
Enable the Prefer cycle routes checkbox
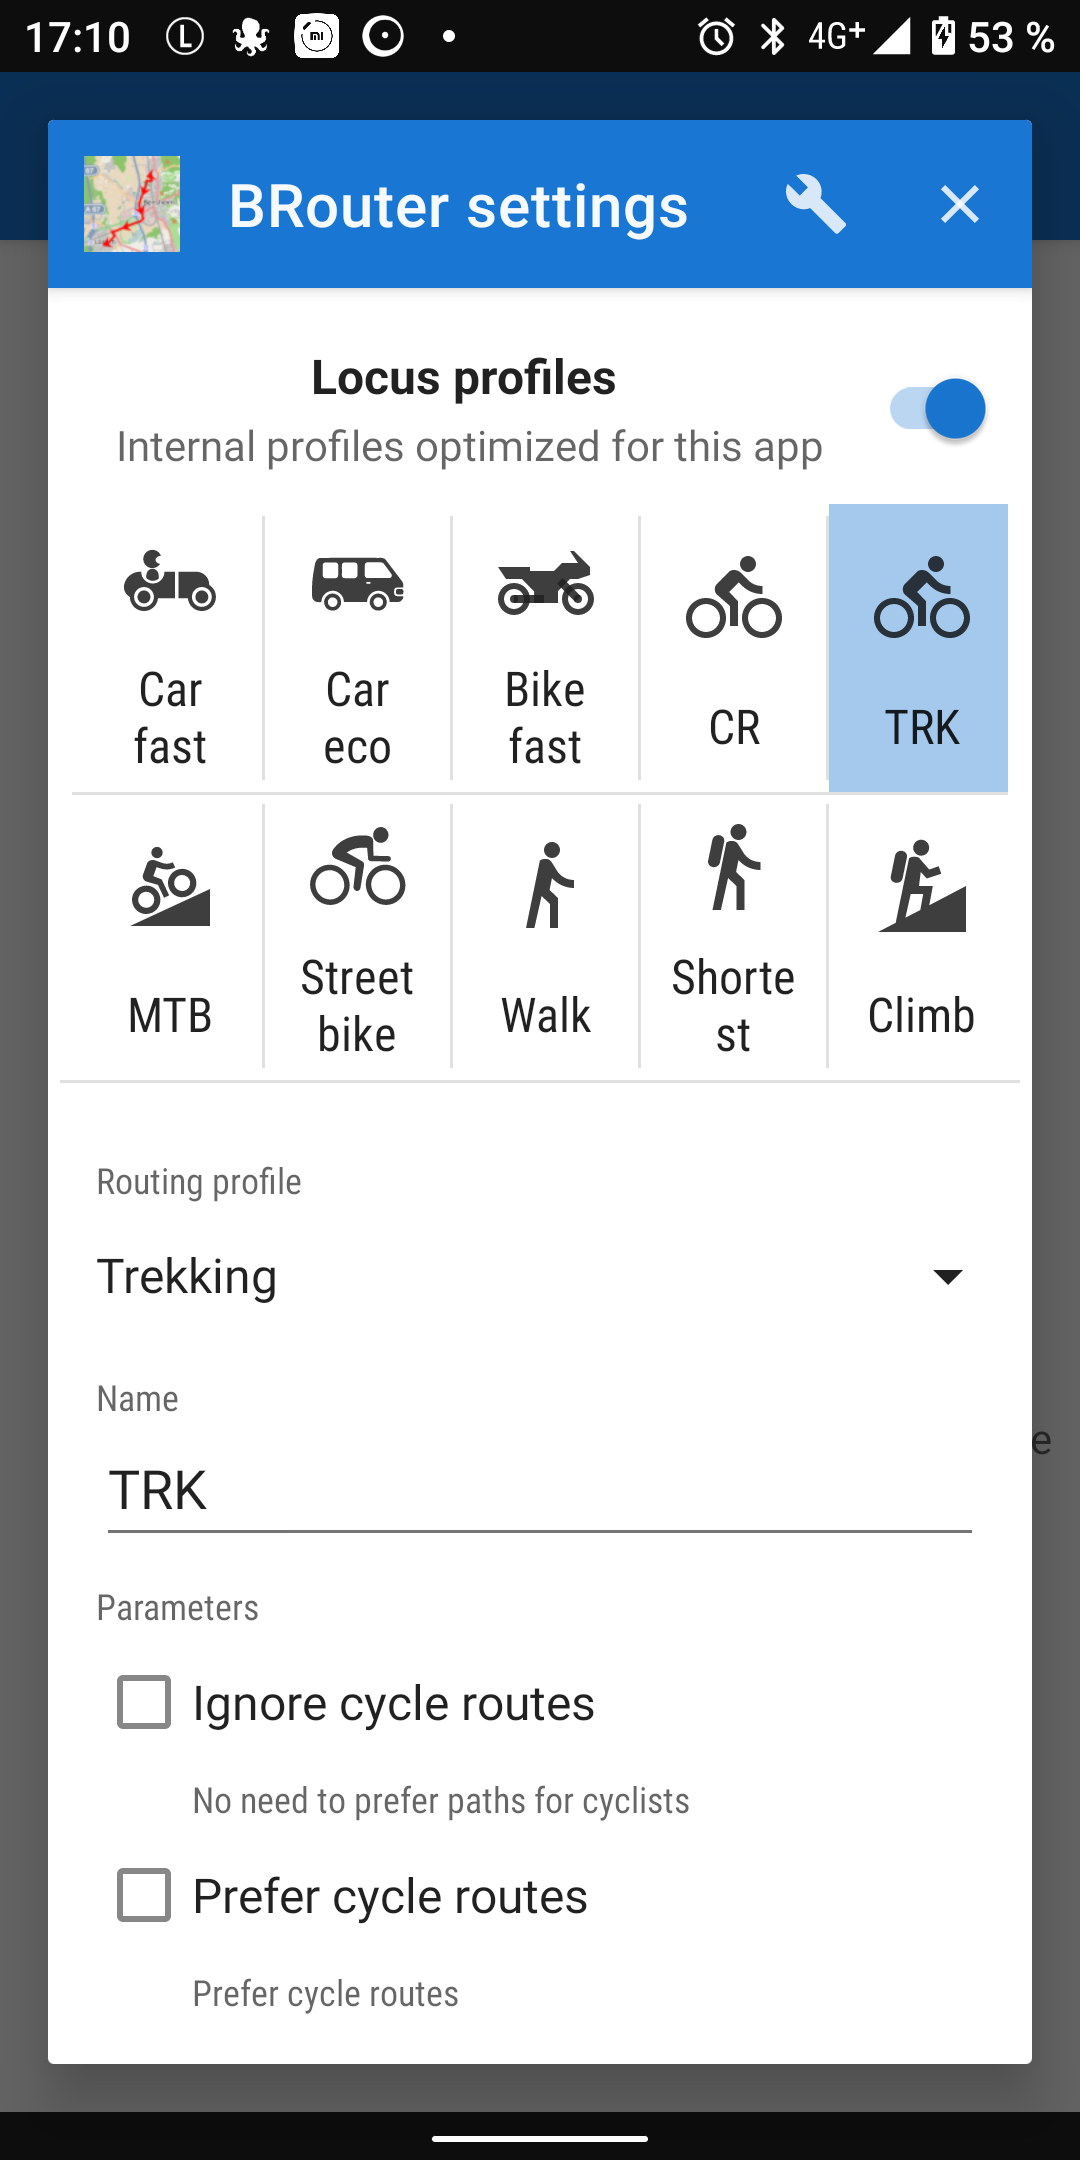point(144,1895)
